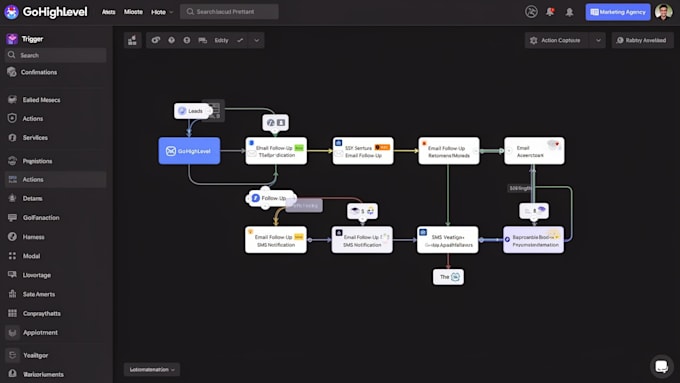Open the user profile avatar
680x383 pixels.
[664, 12]
